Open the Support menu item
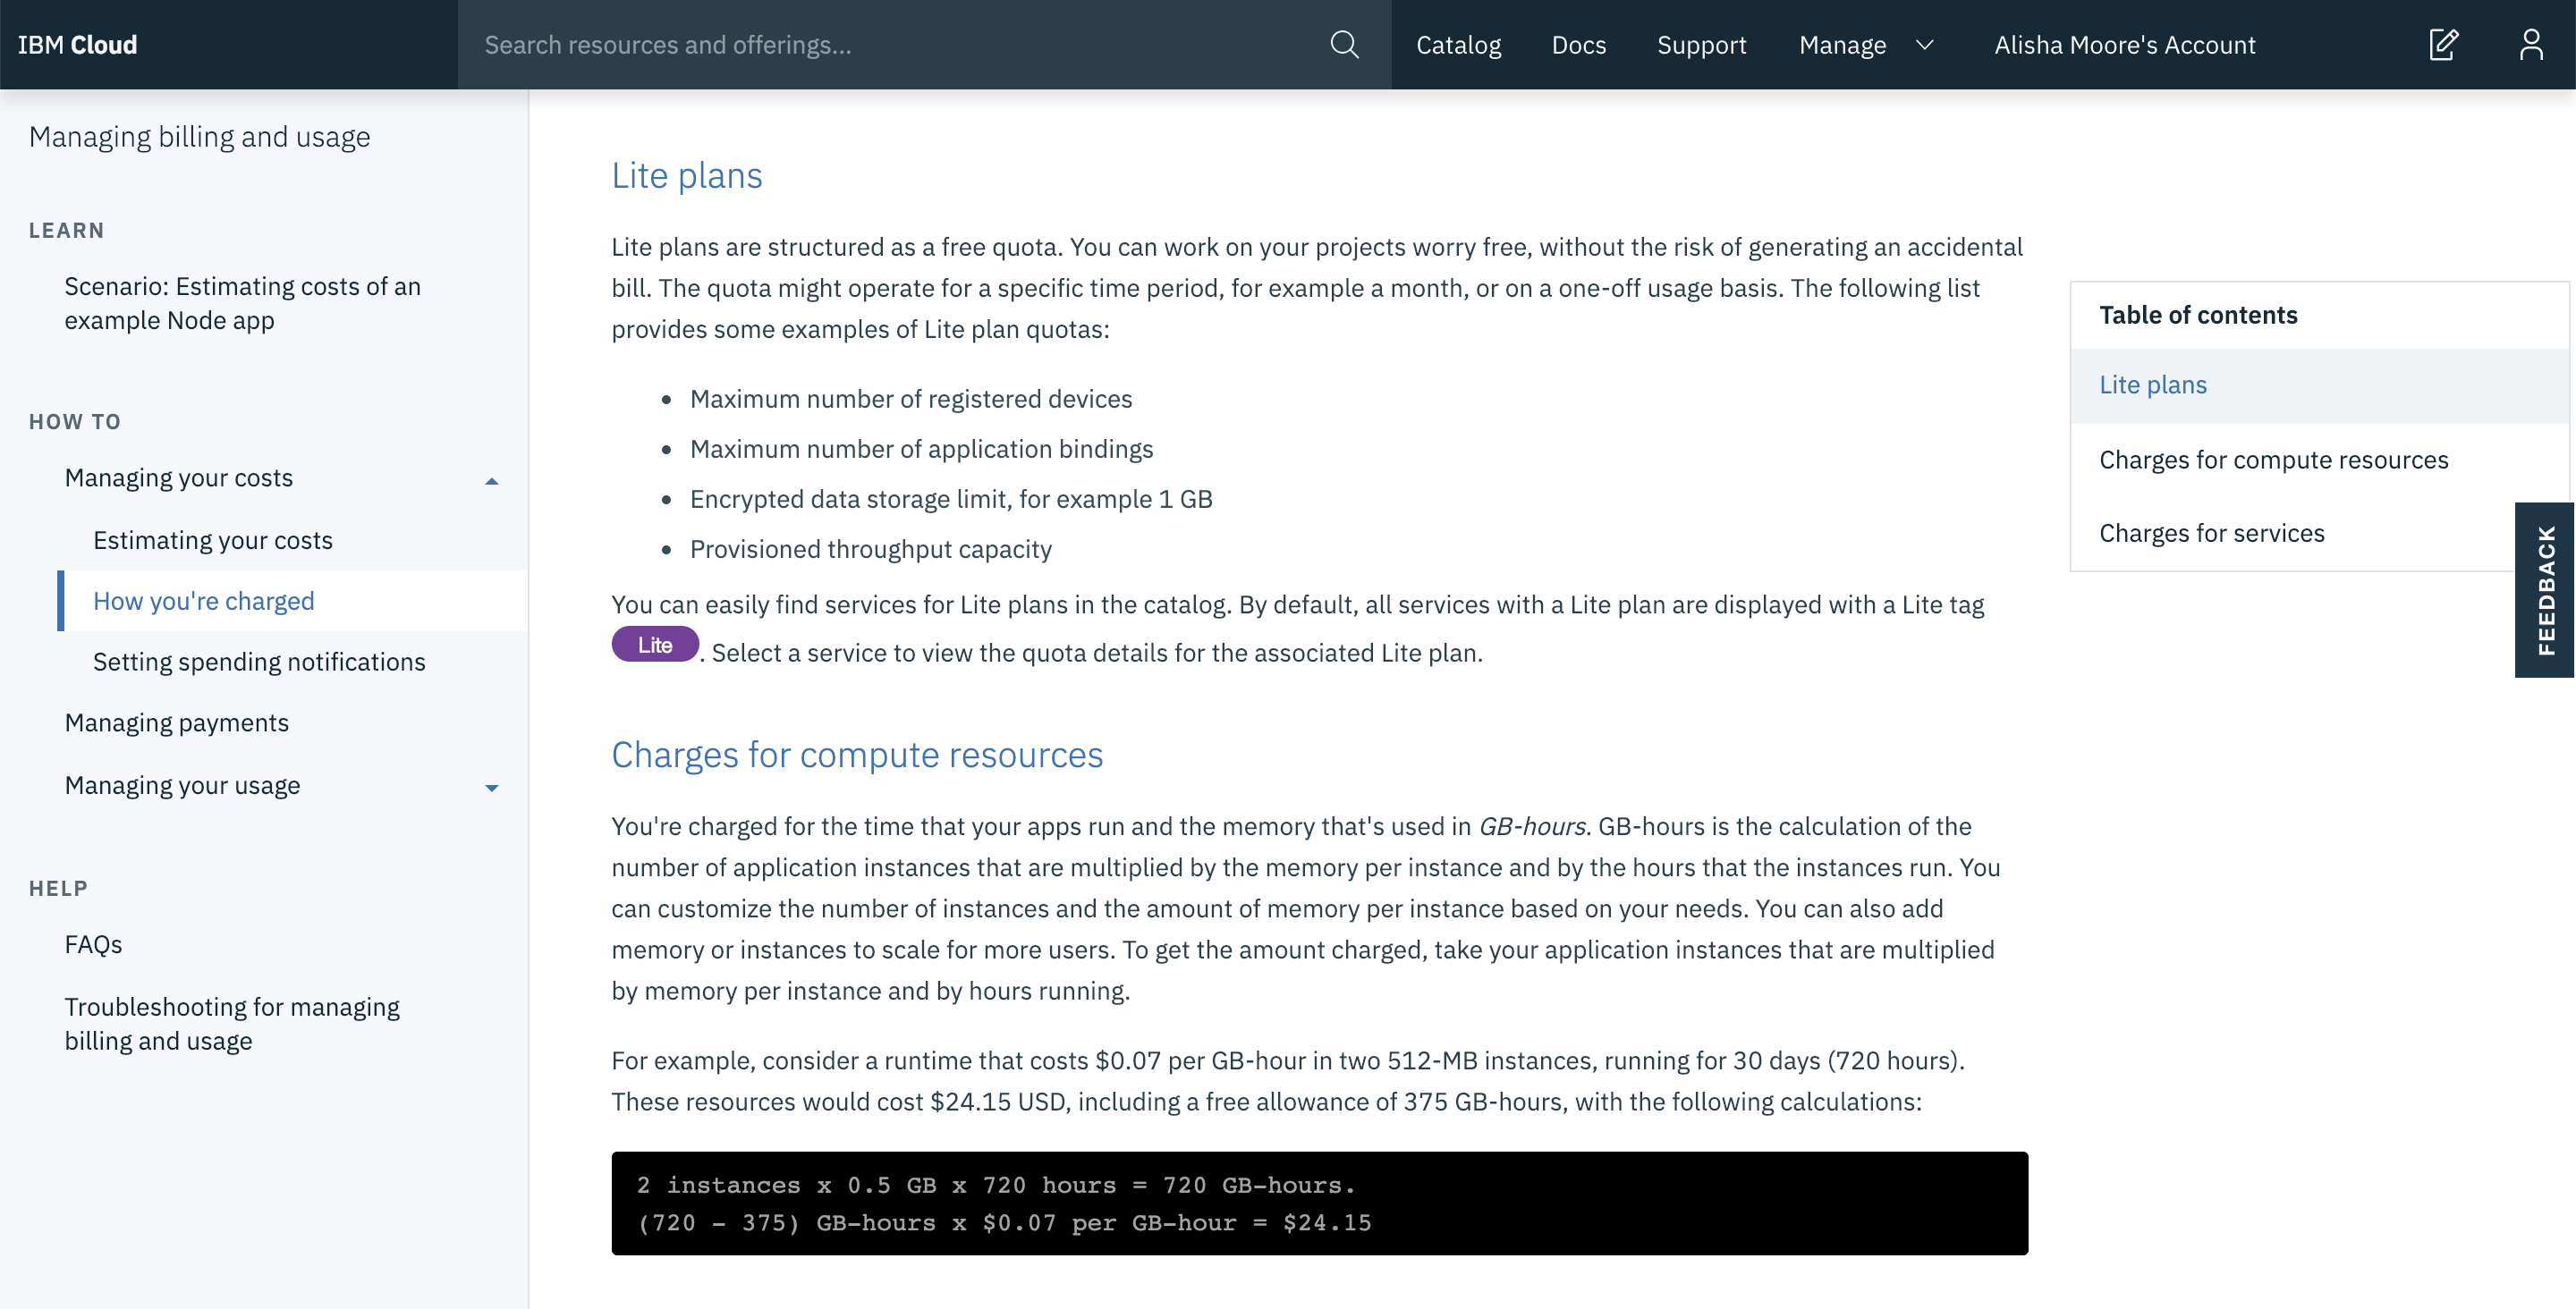Viewport: 2576px width, 1309px height. tap(1701, 45)
